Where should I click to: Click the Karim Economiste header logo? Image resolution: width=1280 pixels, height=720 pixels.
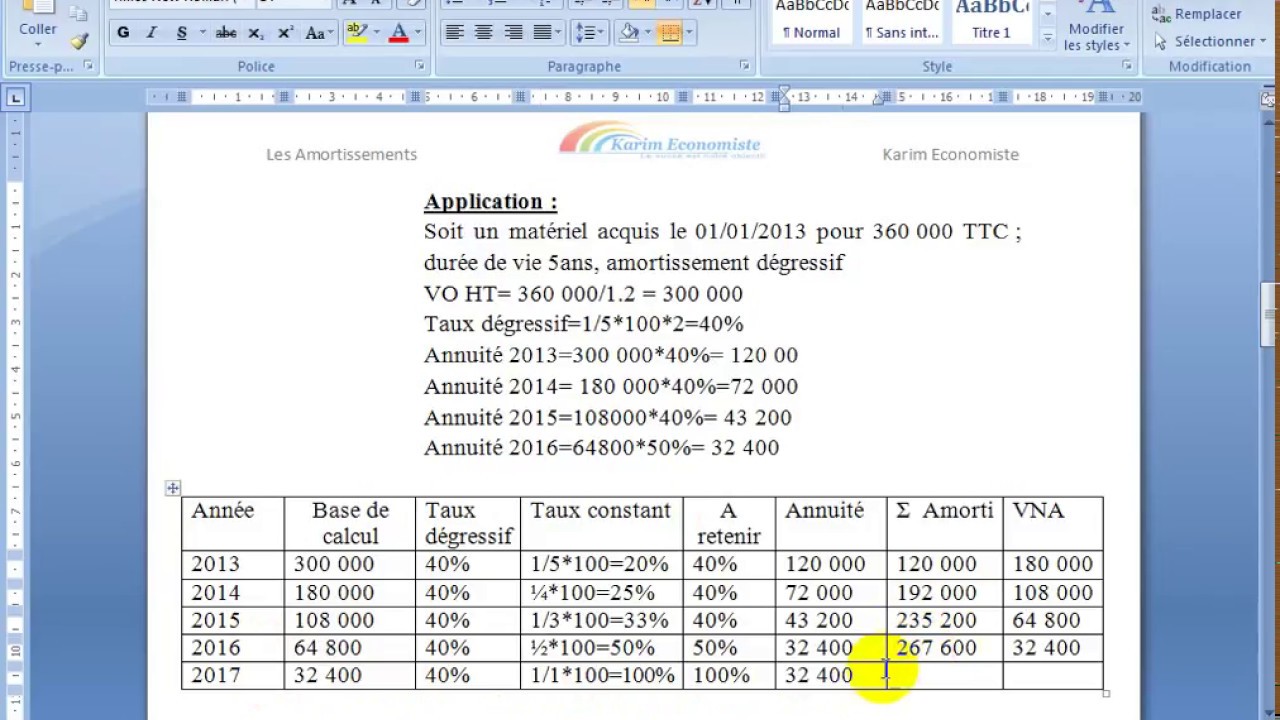[661, 141]
